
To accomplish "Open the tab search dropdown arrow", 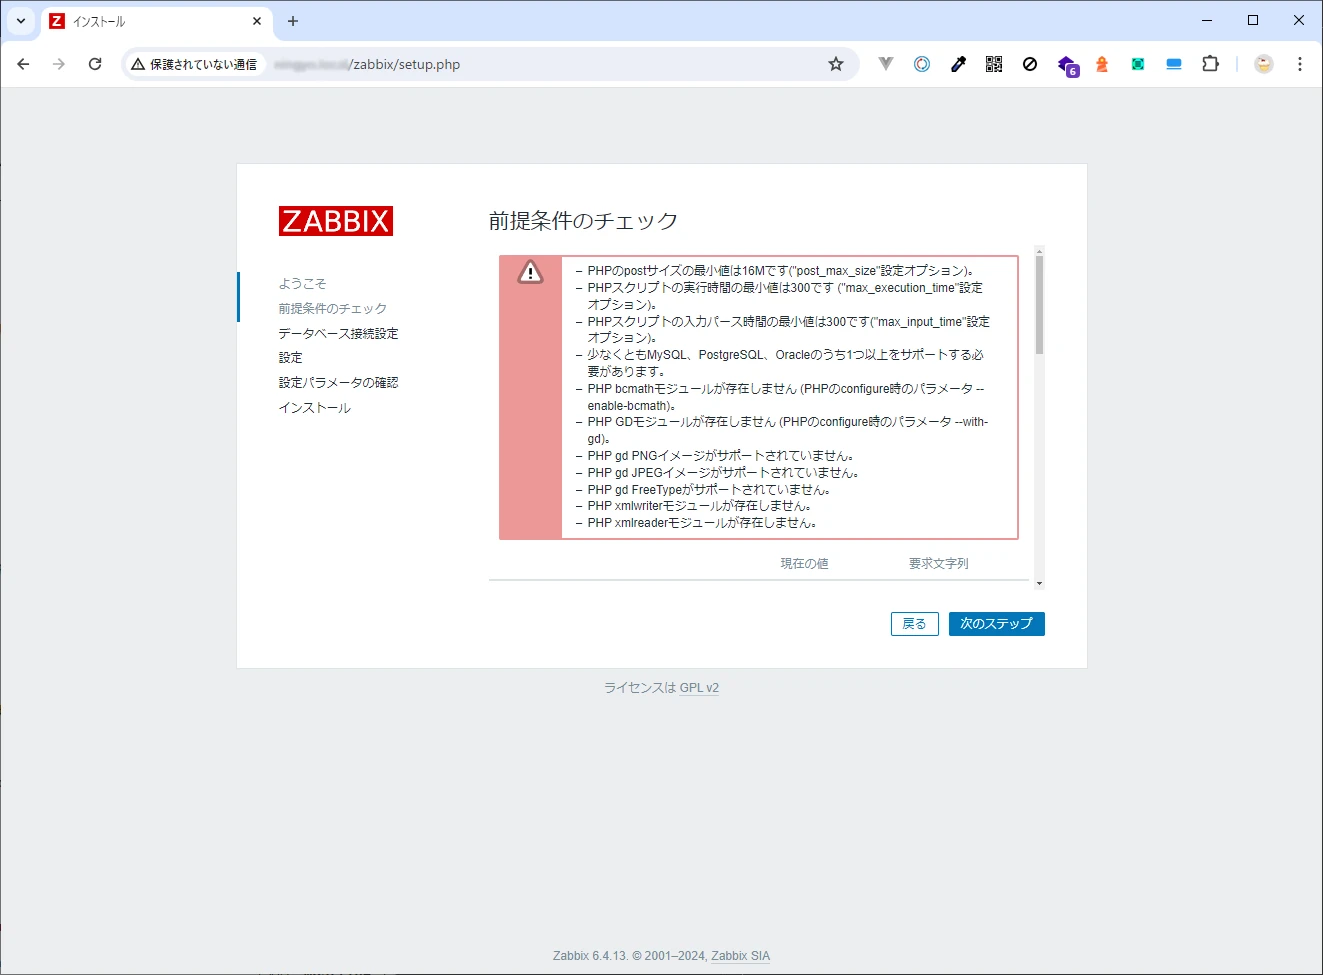I will coord(21,21).
